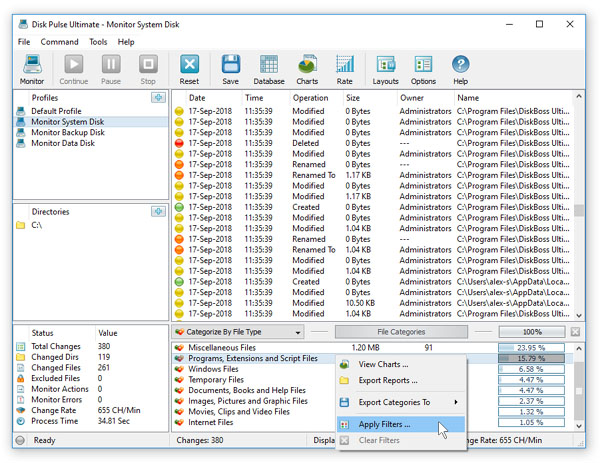This screenshot has width=600, height=463.
Task: Expand the Export Categories To submenu
Action: coord(401,402)
